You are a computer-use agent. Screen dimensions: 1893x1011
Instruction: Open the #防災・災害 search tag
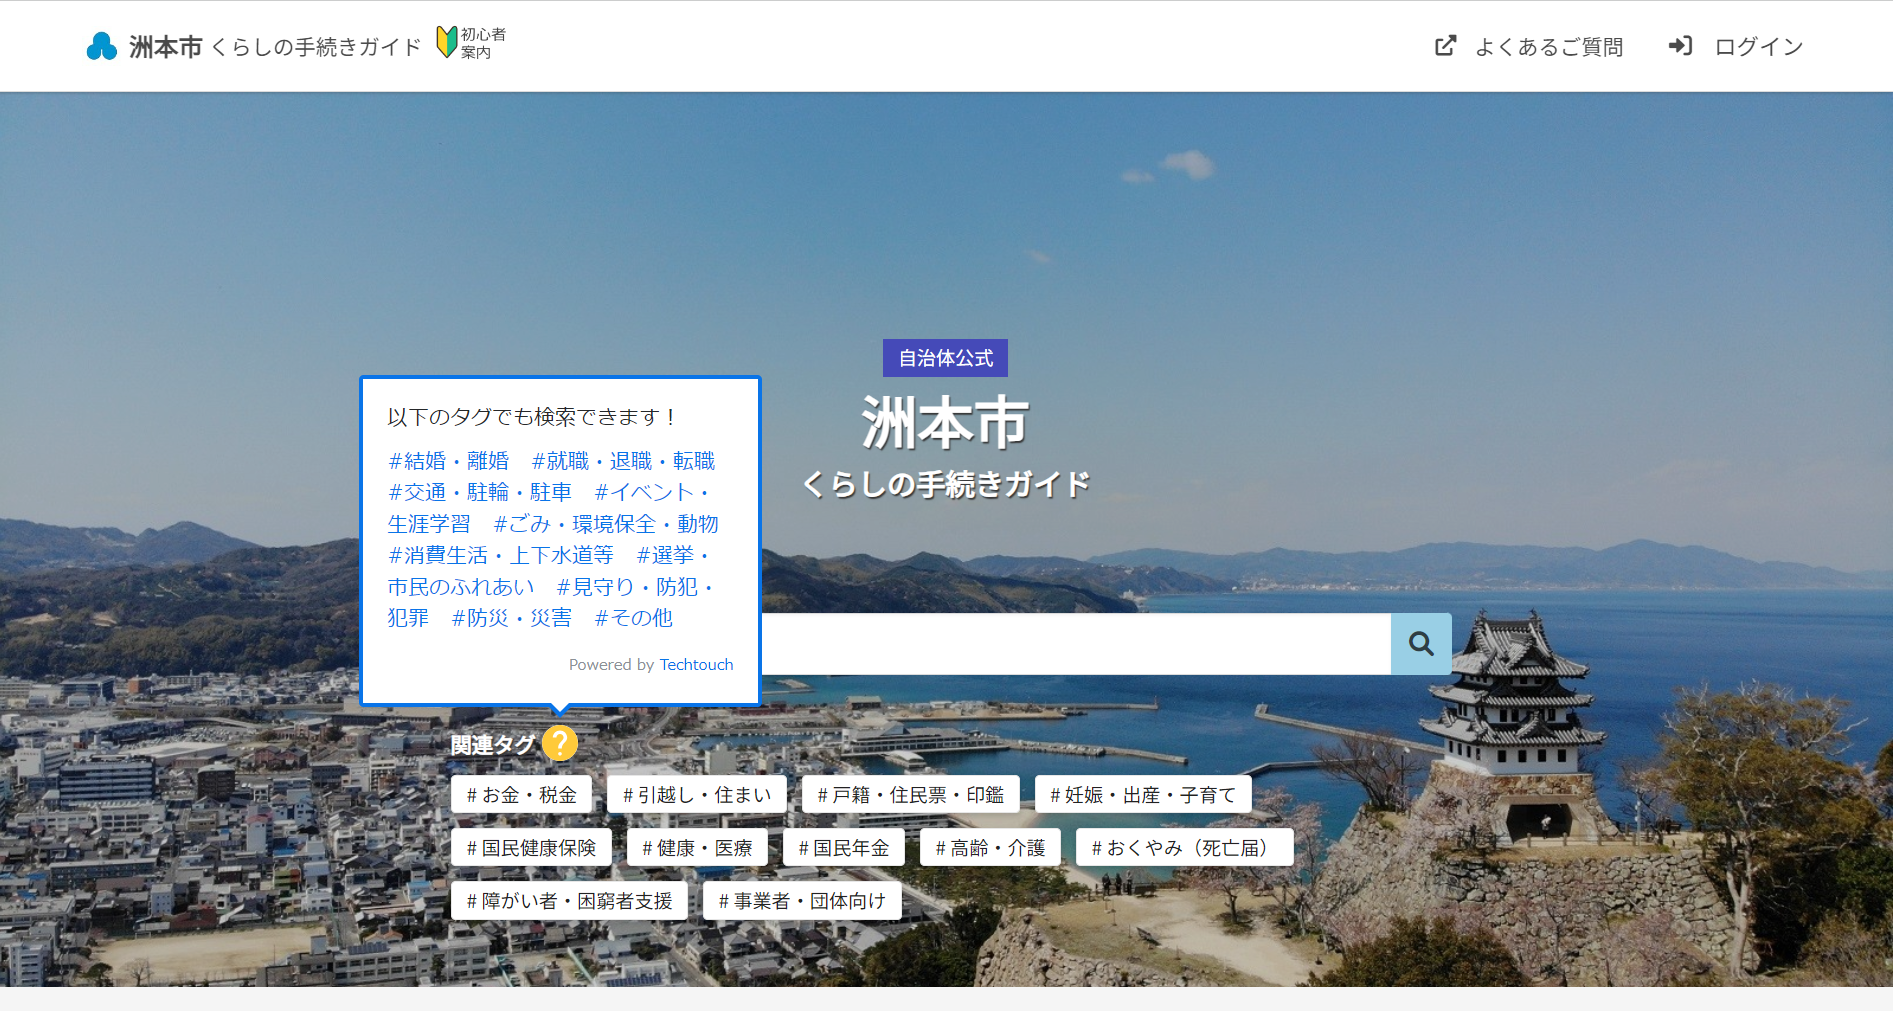[x=513, y=618]
